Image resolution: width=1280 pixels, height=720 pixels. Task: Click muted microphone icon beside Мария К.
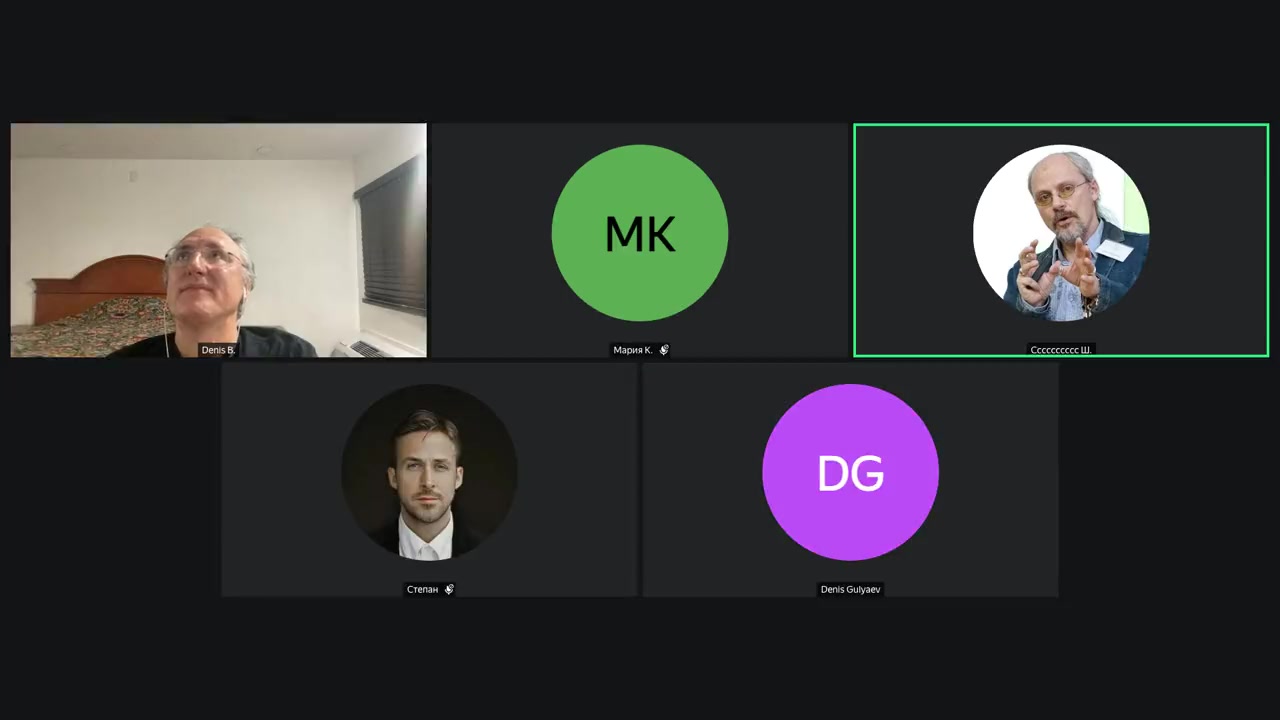coord(663,350)
